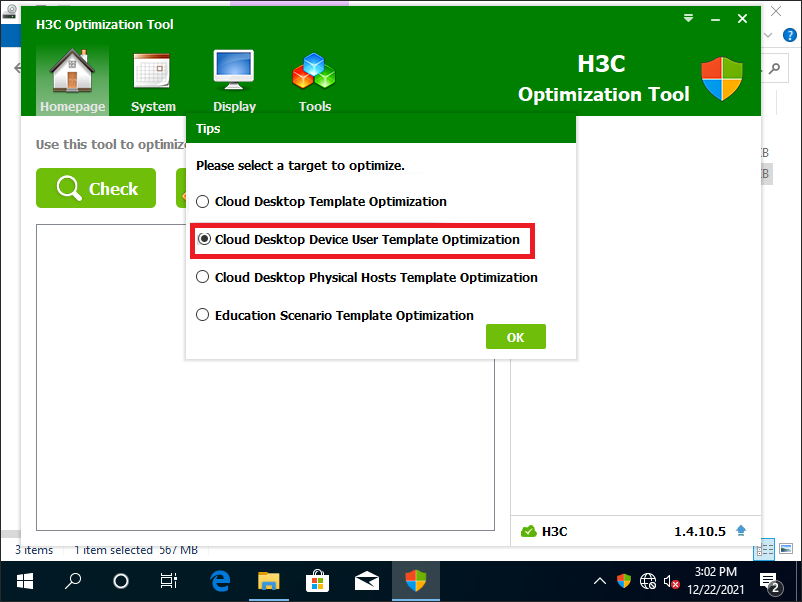Open the Windows Start menu
This screenshot has height=602, width=802.
25,581
